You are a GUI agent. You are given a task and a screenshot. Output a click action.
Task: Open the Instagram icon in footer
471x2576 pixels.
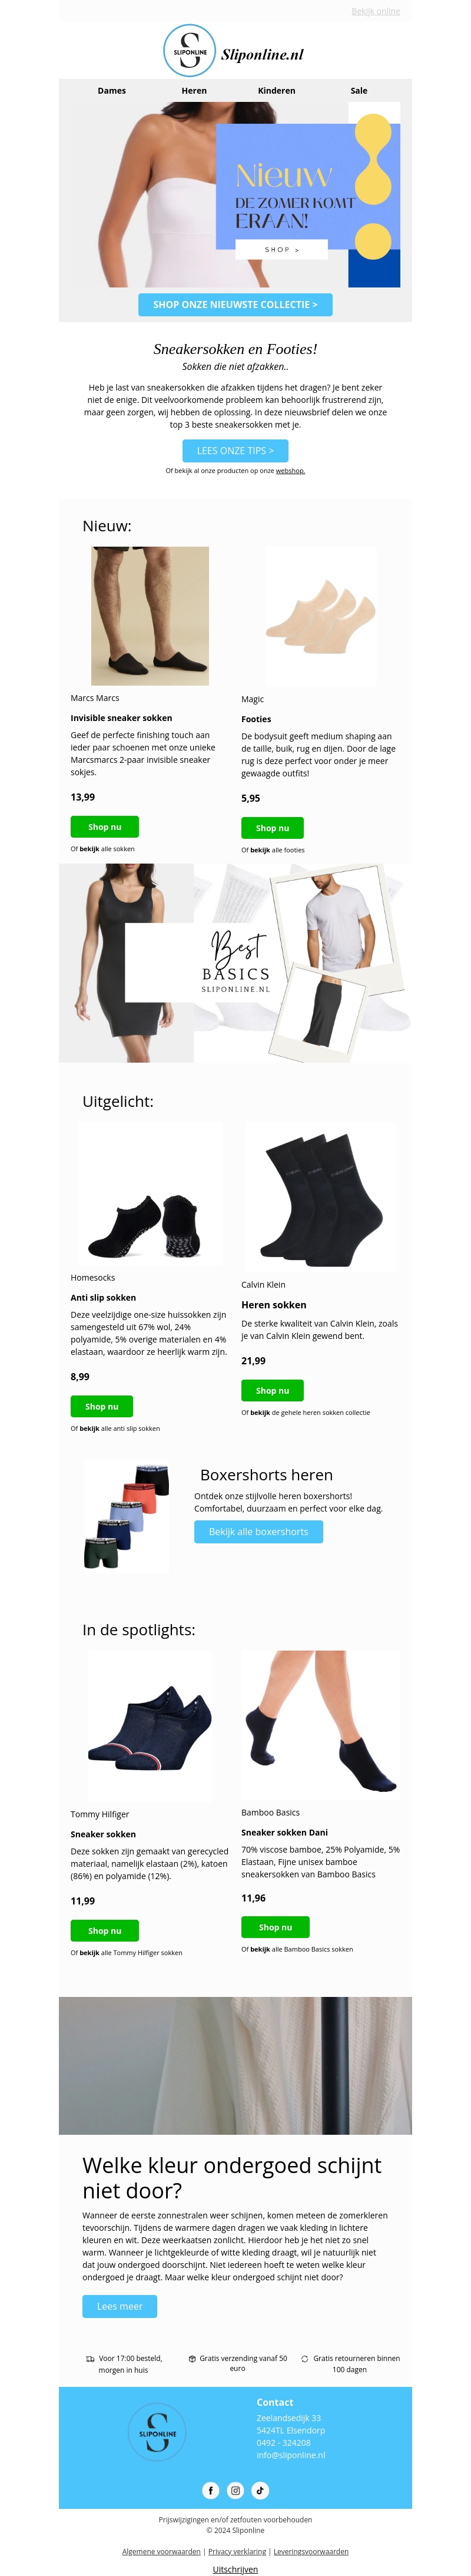(235, 2490)
